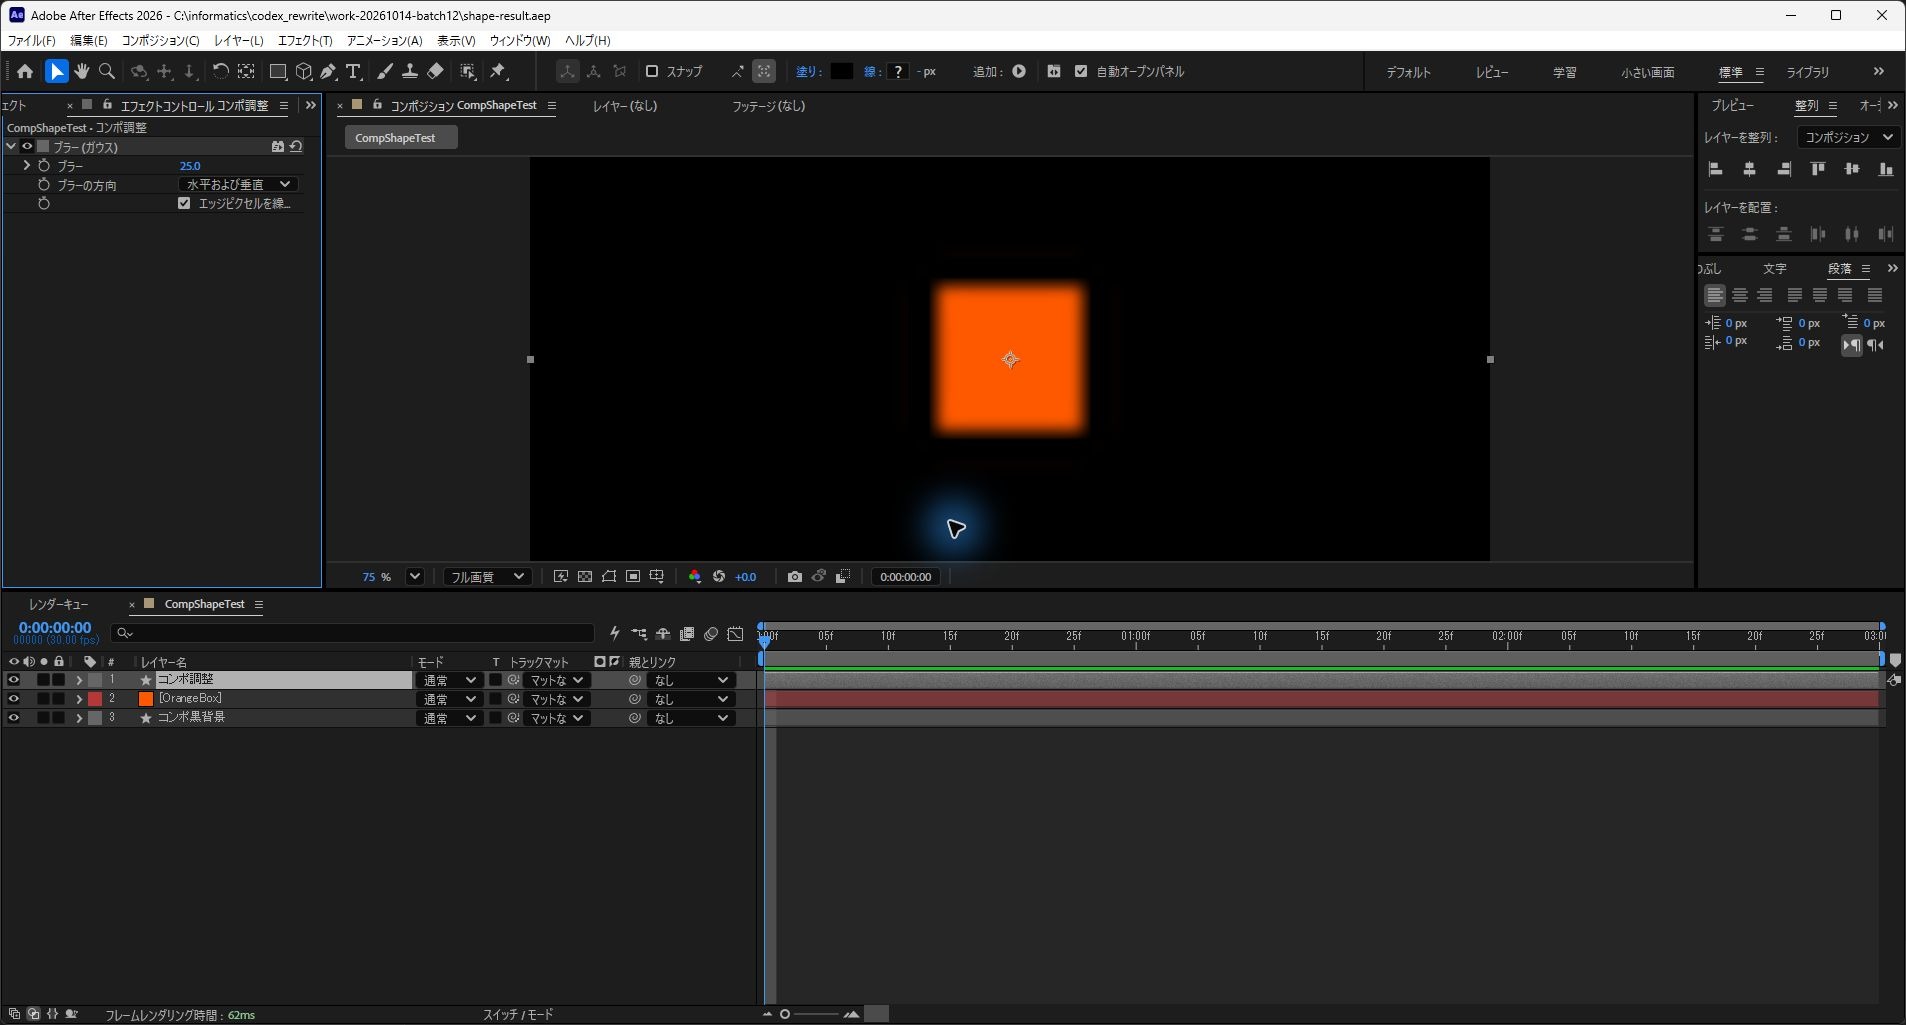
Task: Align layers to the left edge
Action: 1716,169
